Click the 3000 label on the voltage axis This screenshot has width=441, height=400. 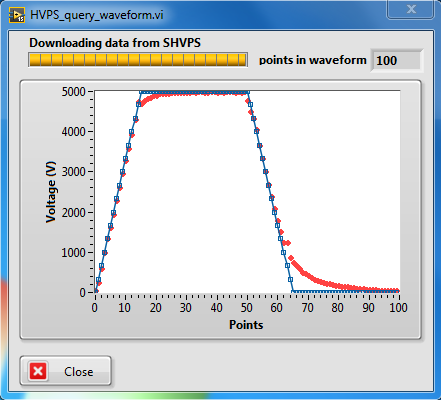point(73,172)
